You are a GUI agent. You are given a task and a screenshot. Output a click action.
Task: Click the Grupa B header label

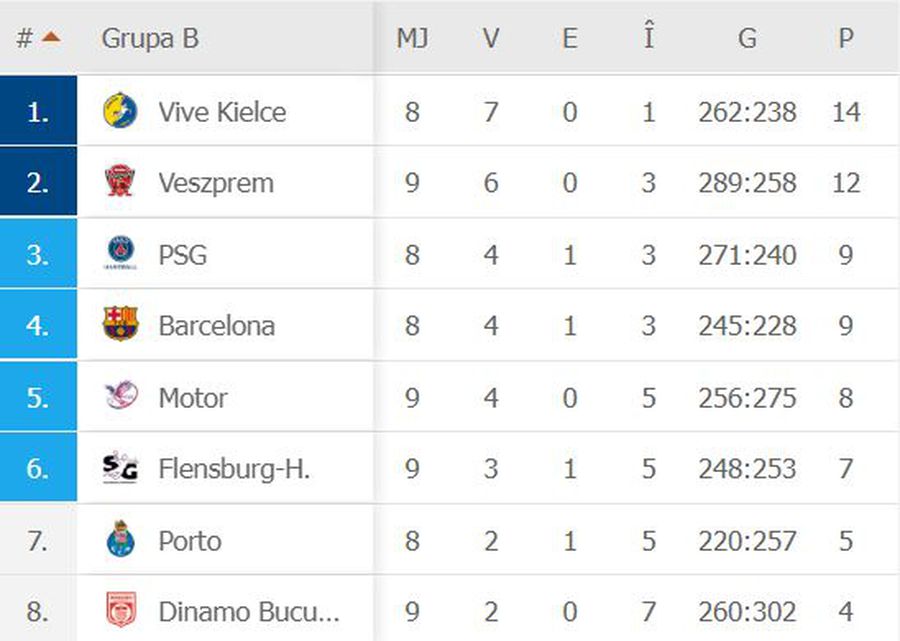150,38
